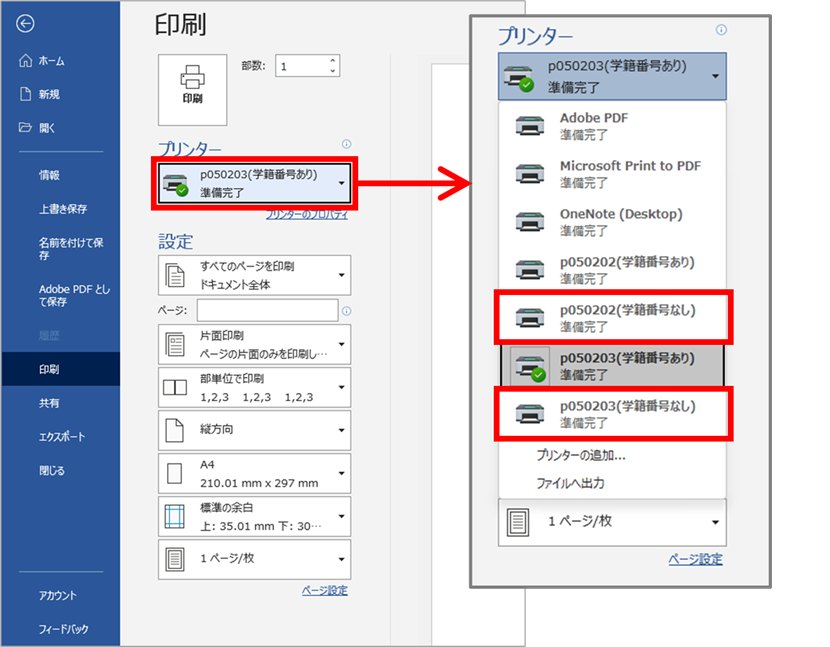Increase copies with the spinner up arrow
Viewport: 830px width, 647px height.
(x=332, y=60)
